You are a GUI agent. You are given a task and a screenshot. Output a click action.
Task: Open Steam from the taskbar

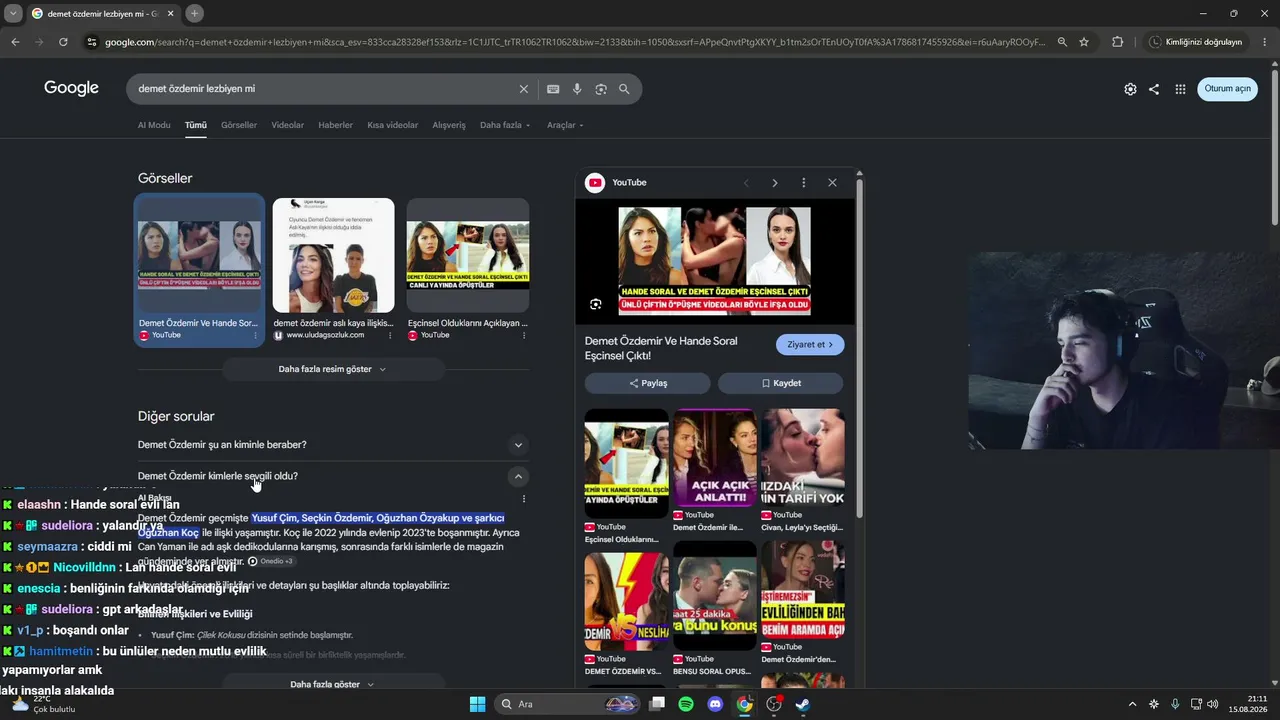pos(802,704)
